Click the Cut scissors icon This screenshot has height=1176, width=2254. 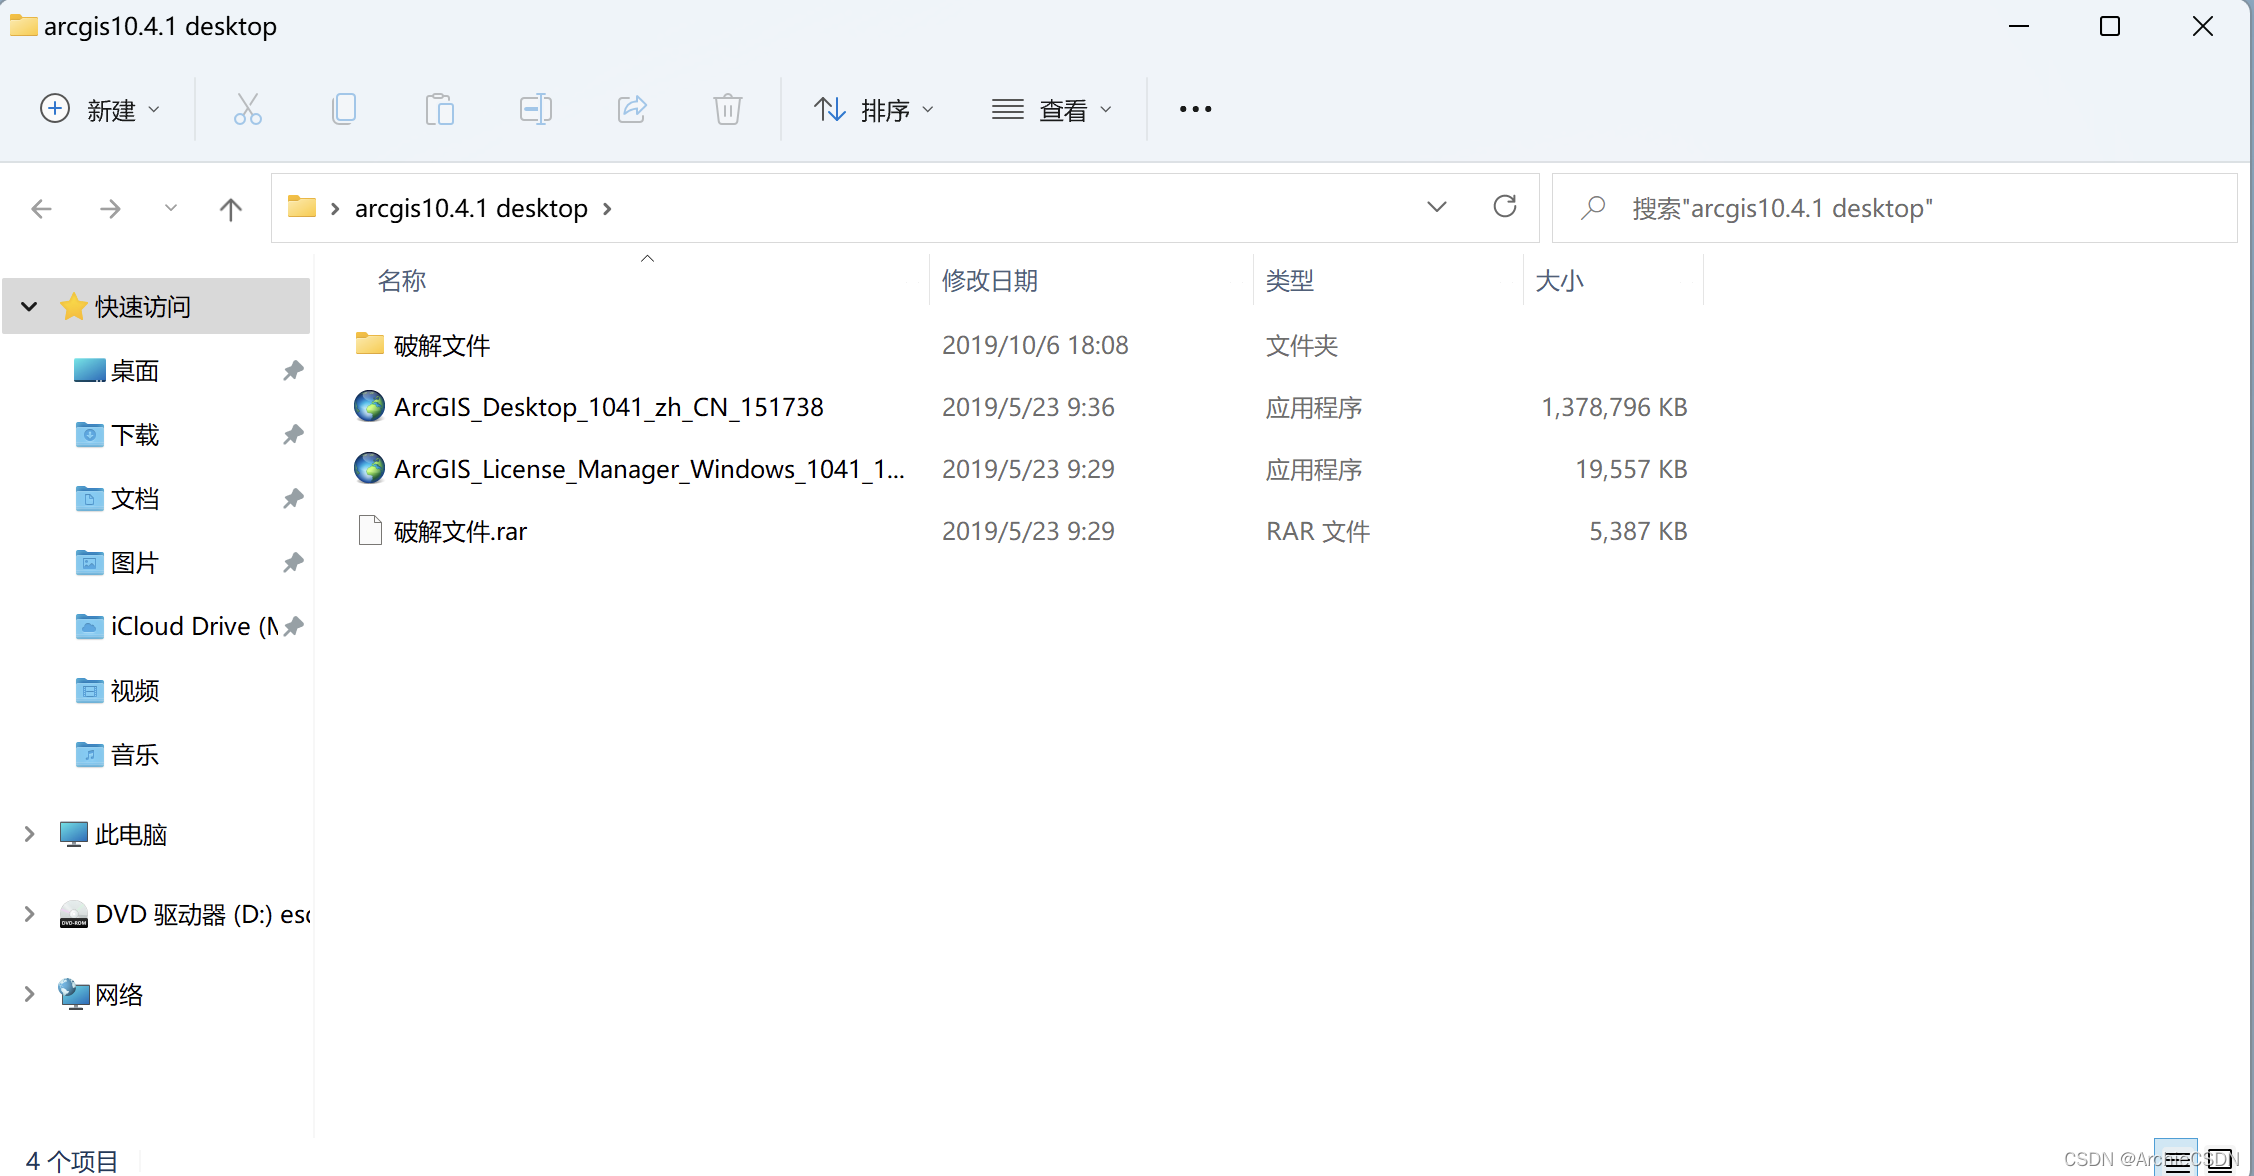pos(247,109)
